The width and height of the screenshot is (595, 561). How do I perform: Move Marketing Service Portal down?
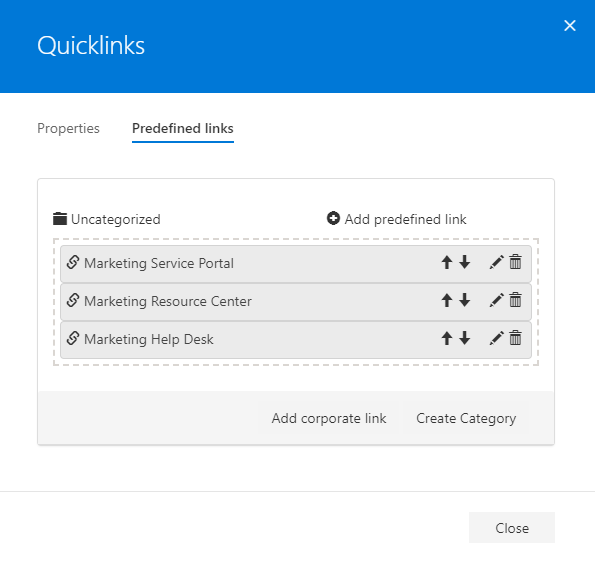(464, 262)
